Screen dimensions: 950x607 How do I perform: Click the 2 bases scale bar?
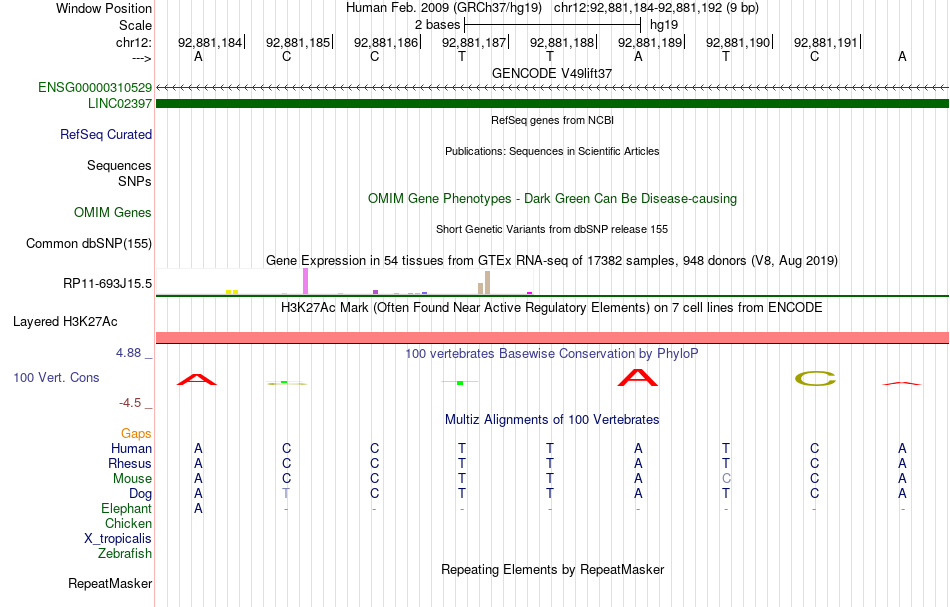[552, 25]
